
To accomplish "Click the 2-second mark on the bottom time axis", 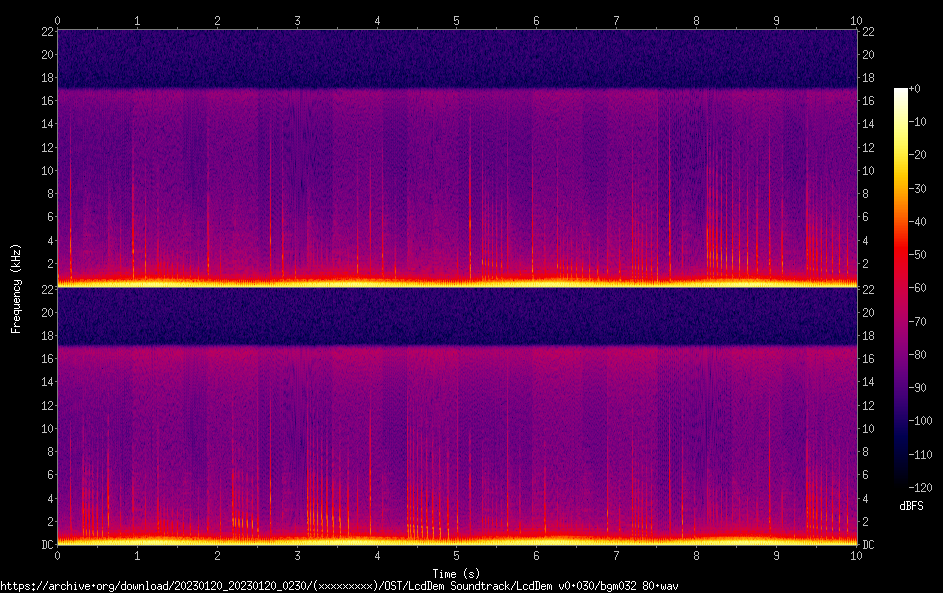I will click(217, 554).
